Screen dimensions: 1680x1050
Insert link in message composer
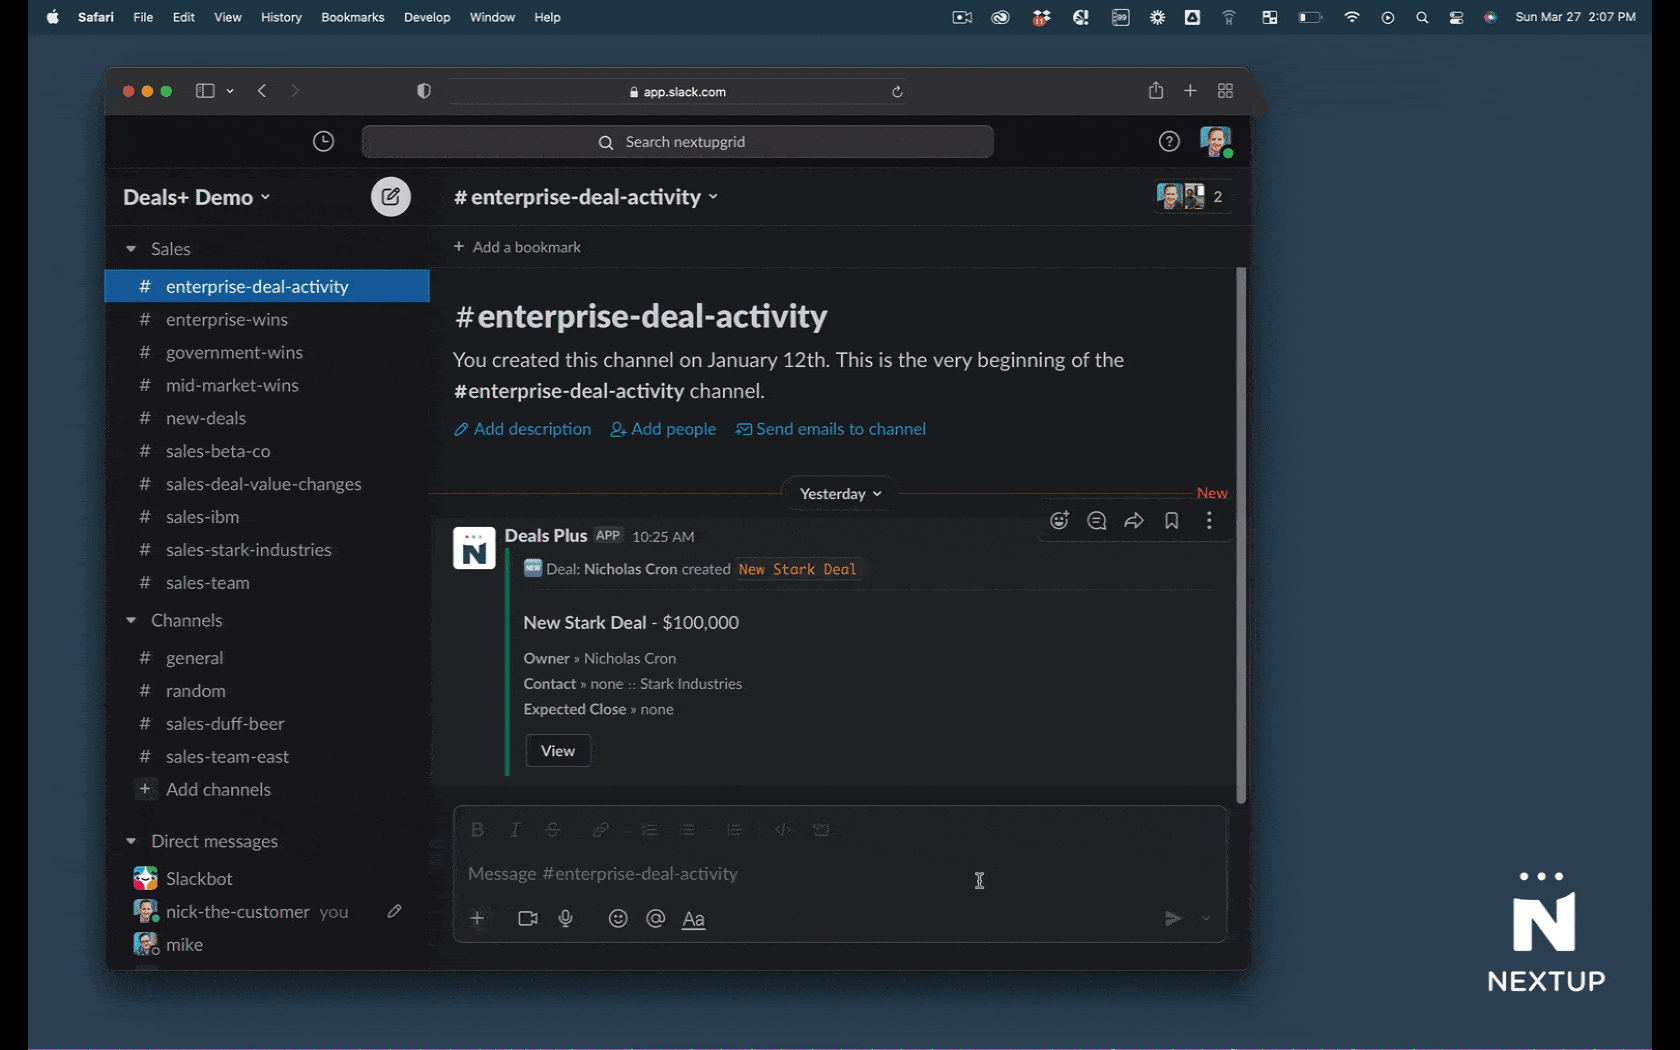pos(601,830)
